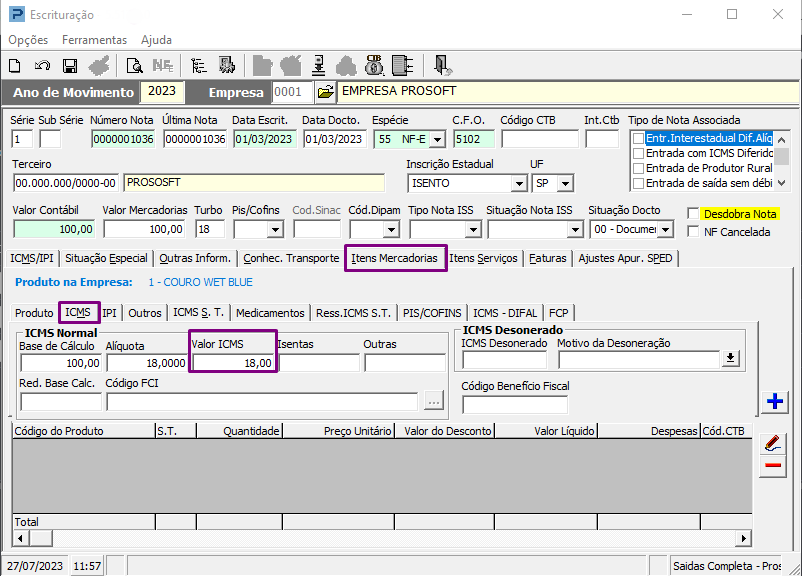Open the Ferramentas menu
This screenshot has width=802, height=576.
pyautogui.click(x=94, y=40)
